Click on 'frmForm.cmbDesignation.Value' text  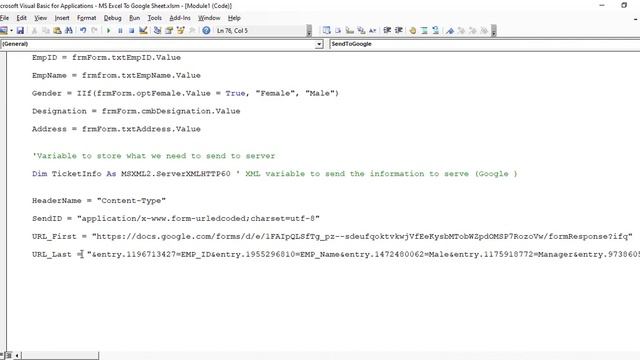coord(171,111)
